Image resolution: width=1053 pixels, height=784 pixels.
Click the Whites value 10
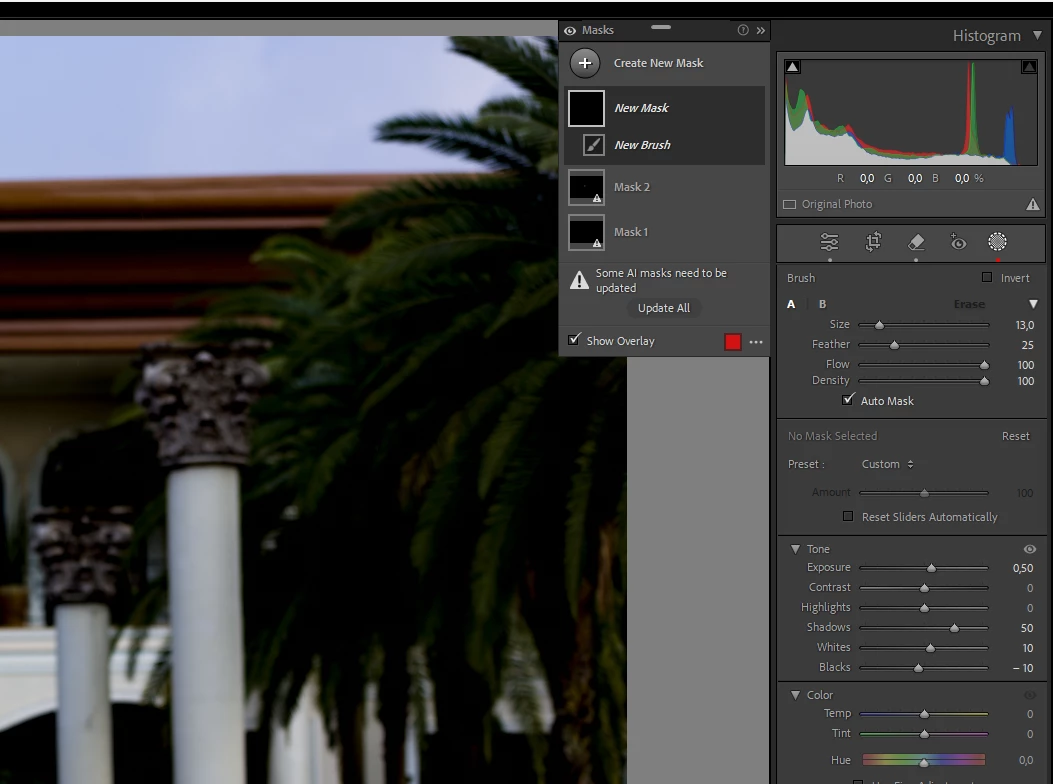pyautogui.click(x=1027, y=648)
